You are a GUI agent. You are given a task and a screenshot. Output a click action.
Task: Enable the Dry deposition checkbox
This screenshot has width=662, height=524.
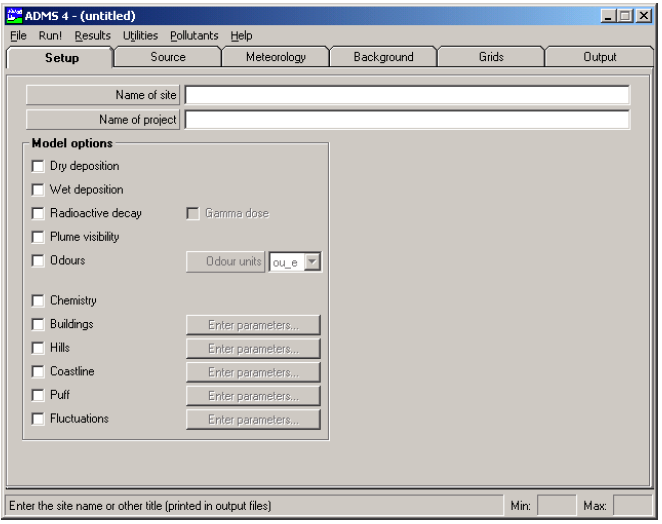coord(38,166)
